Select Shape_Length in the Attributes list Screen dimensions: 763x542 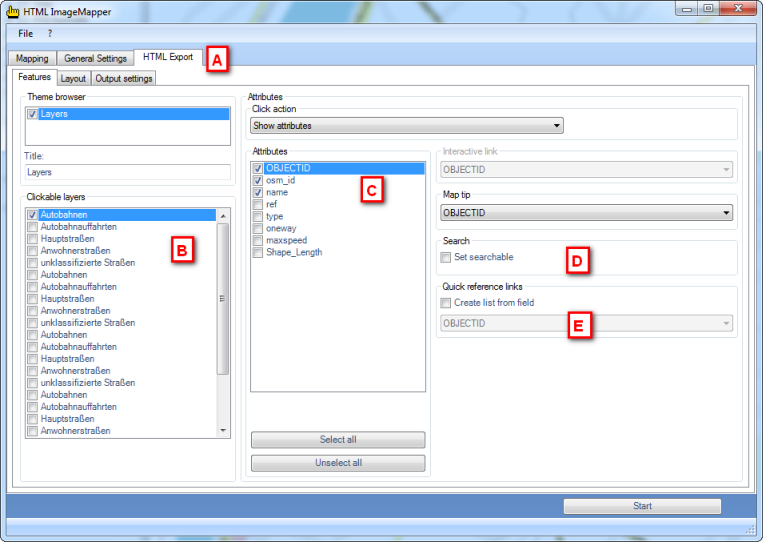(294, 253)
